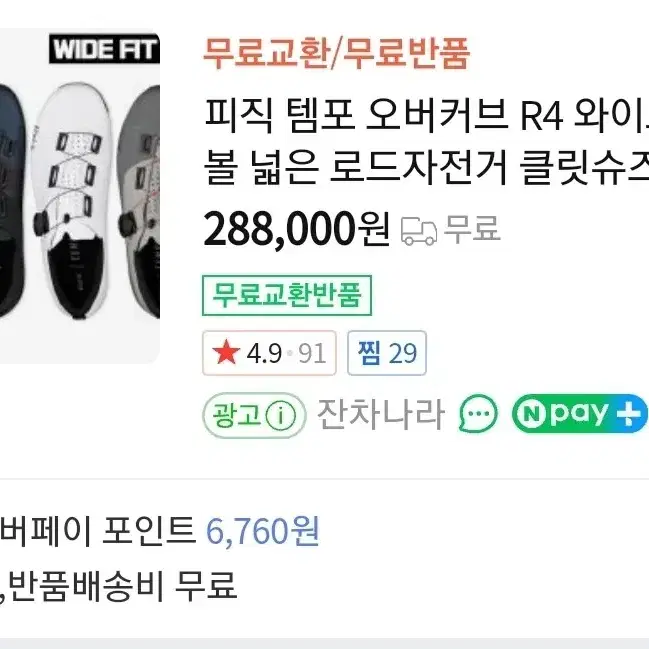Click the 반품배송비 무료 text
649x649 pixels.
[123, 586]
